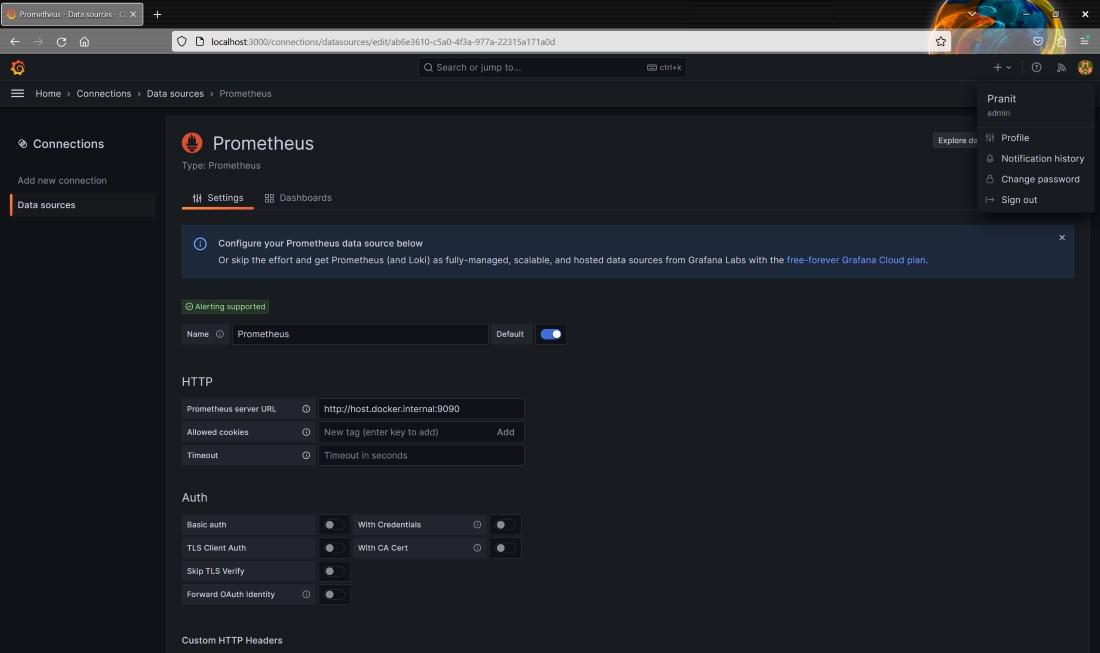
Task: Enable TLS Client Auth toggle
Action: click(x=334, y=548)
